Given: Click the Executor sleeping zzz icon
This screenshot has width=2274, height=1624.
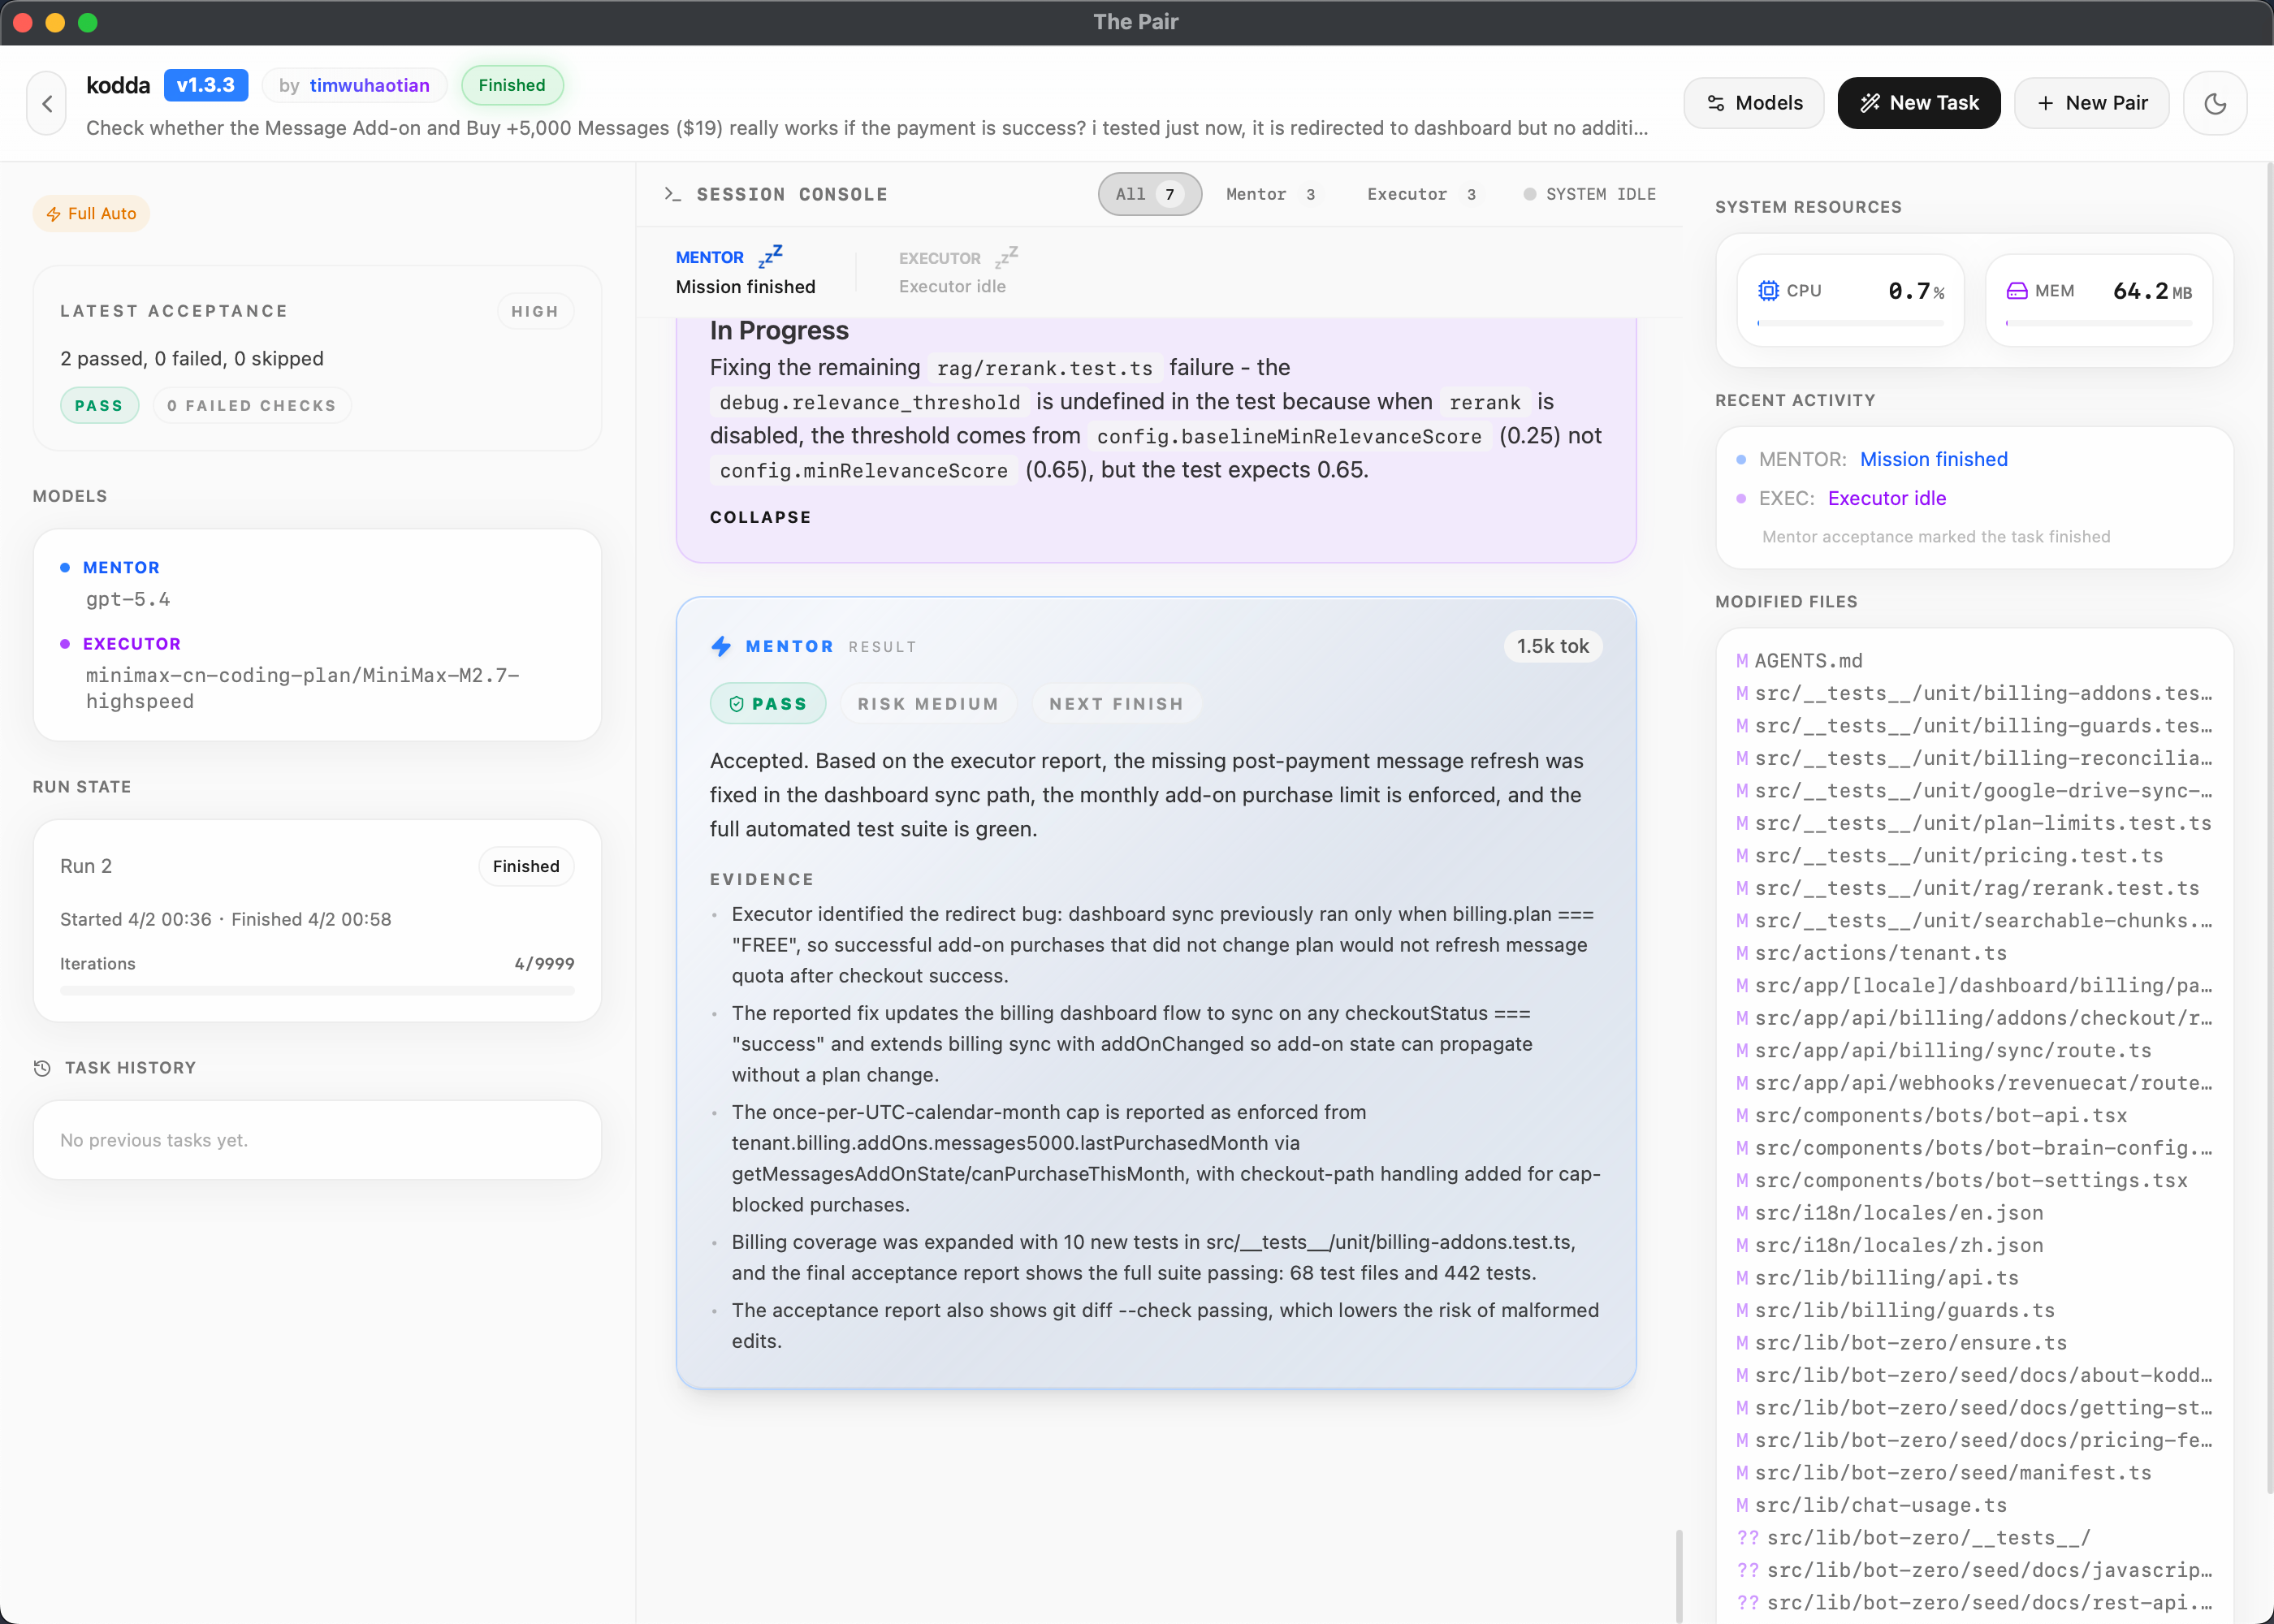Looking at the screenshot, I should point(1006,257).
